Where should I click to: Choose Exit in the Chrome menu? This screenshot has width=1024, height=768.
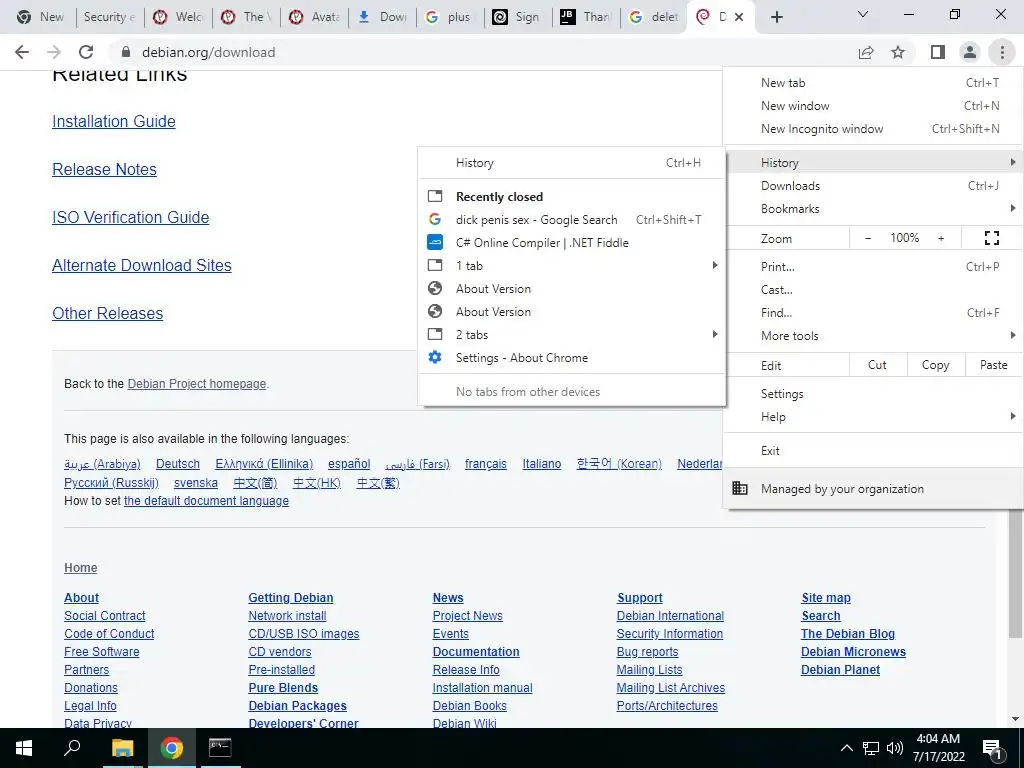[873, 451]
